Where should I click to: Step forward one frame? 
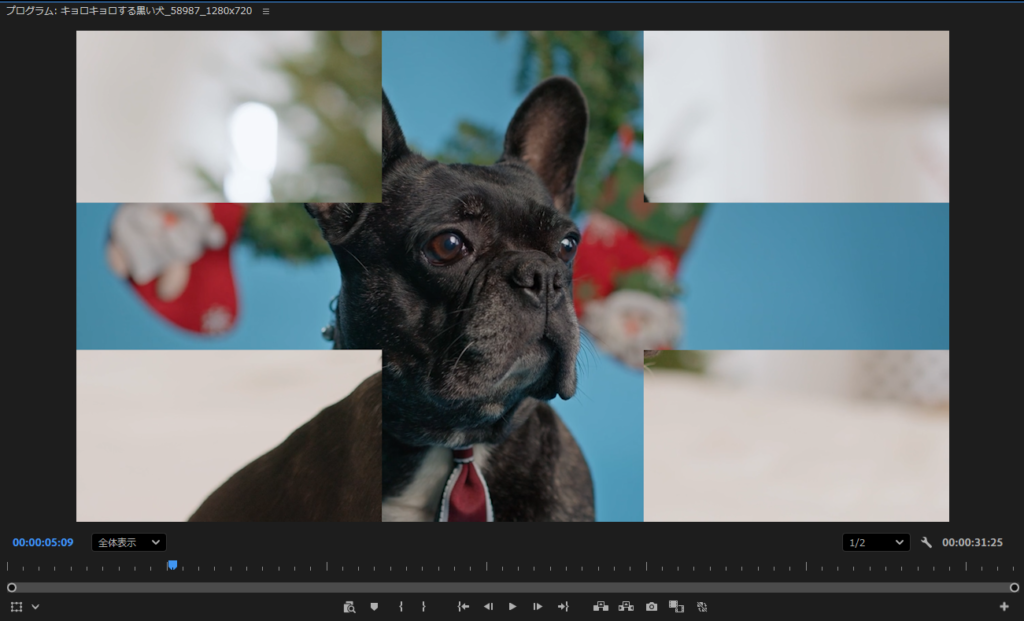pyautogui.click(x=538, y=607)
